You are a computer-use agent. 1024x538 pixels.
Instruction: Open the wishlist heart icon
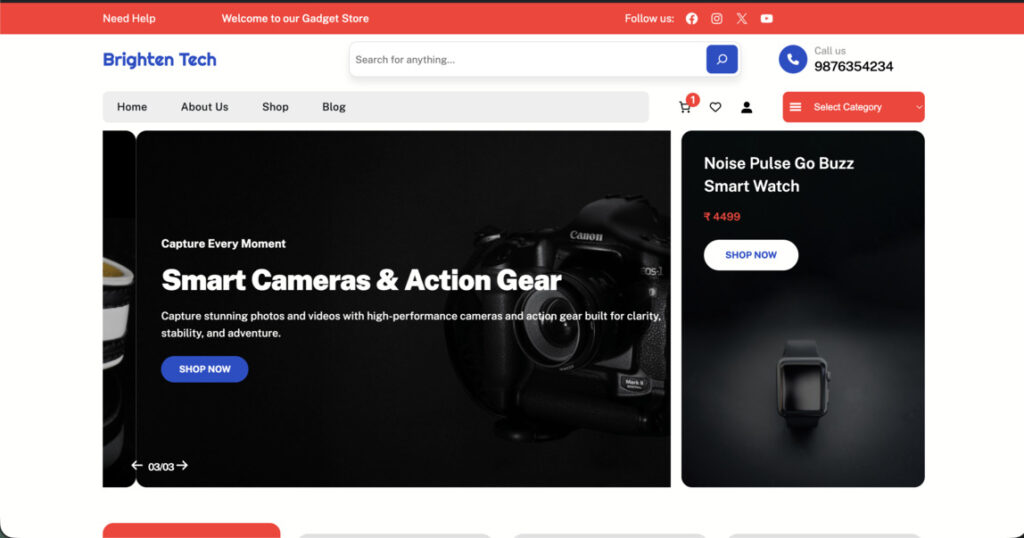715,107
